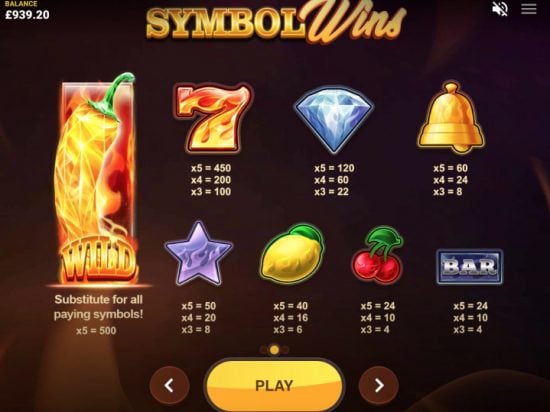The image size is (550, 412).
Task: Open the hamburger menu
Action: [529, 9]
